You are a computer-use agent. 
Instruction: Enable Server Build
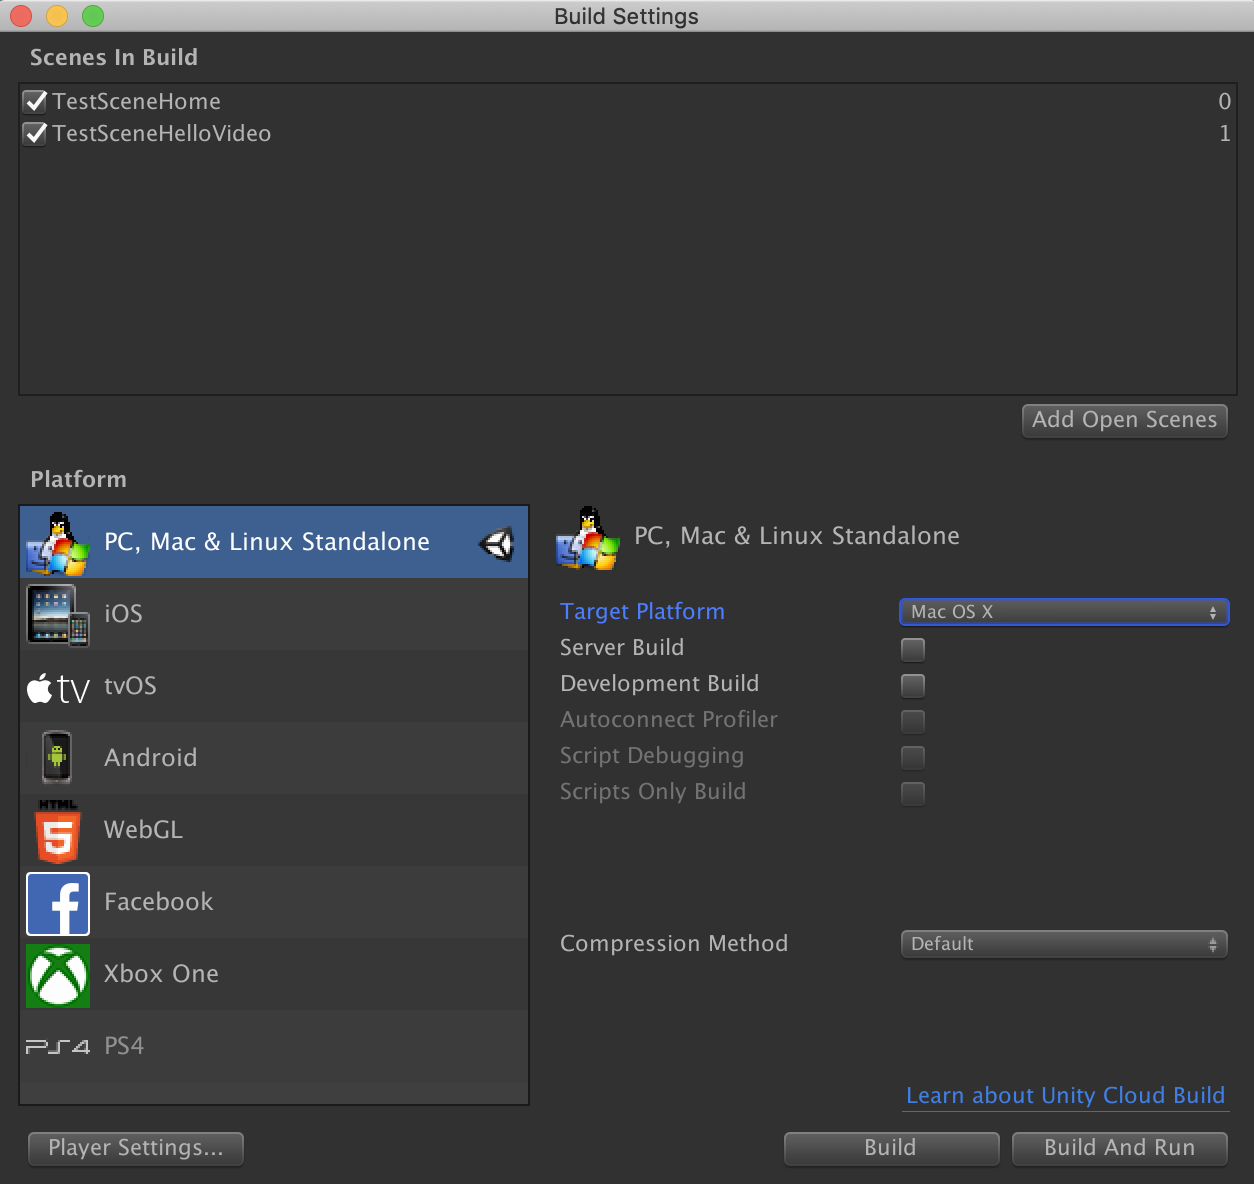coord(911,649)
